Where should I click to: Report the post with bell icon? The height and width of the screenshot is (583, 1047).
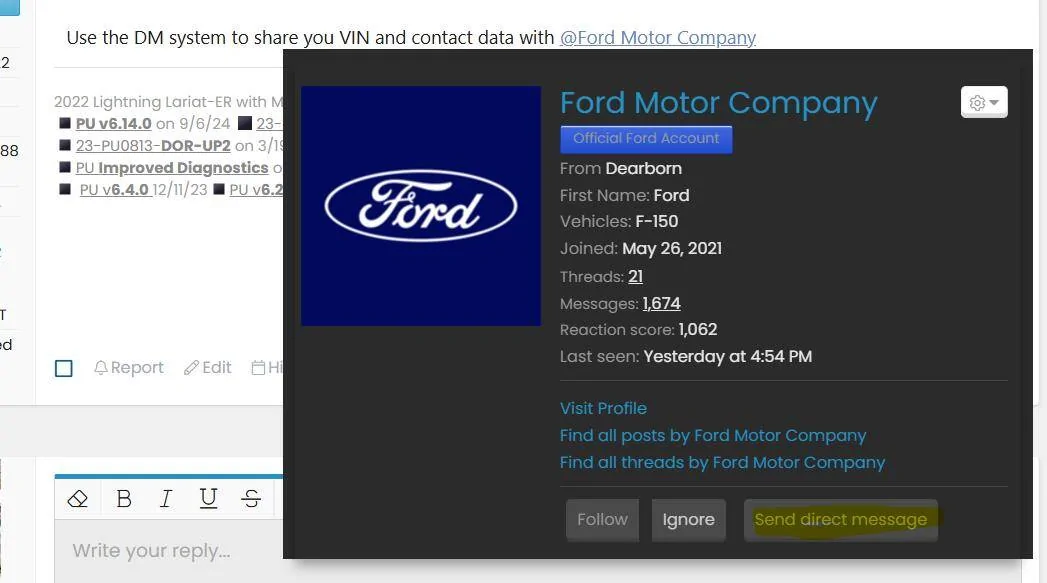click(x=128, y=368)
